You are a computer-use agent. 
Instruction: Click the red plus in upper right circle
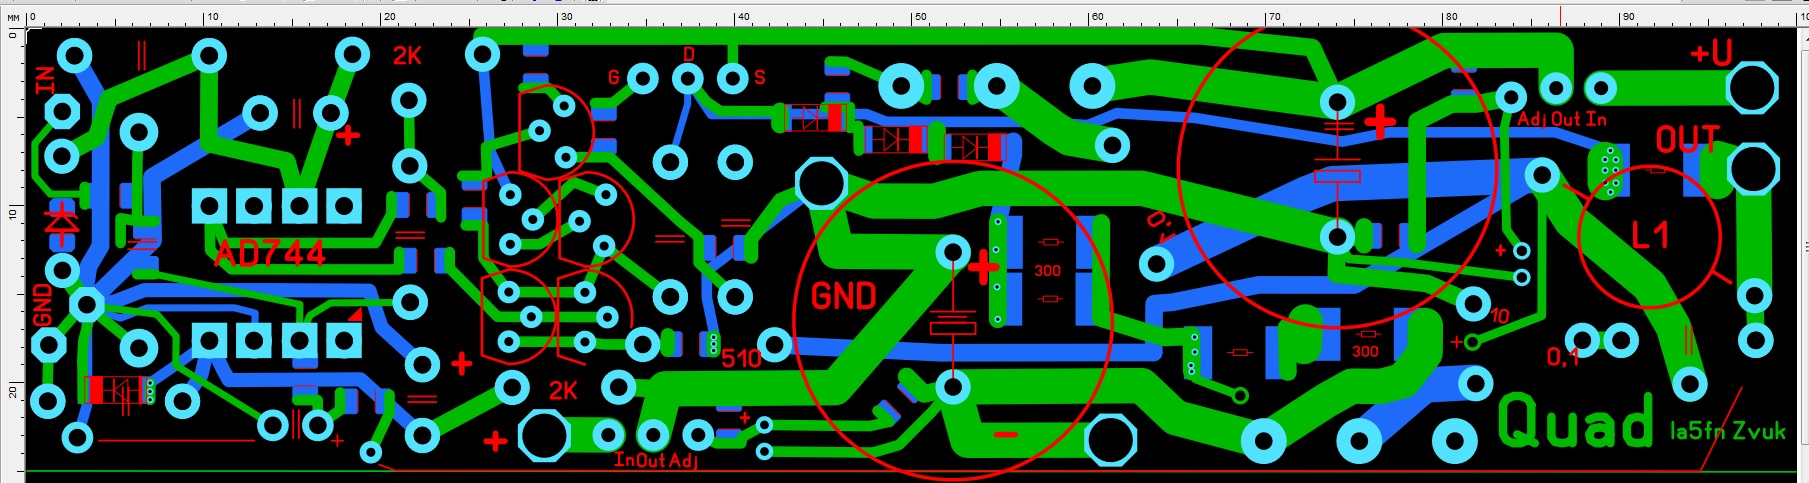coord(1380,123)
